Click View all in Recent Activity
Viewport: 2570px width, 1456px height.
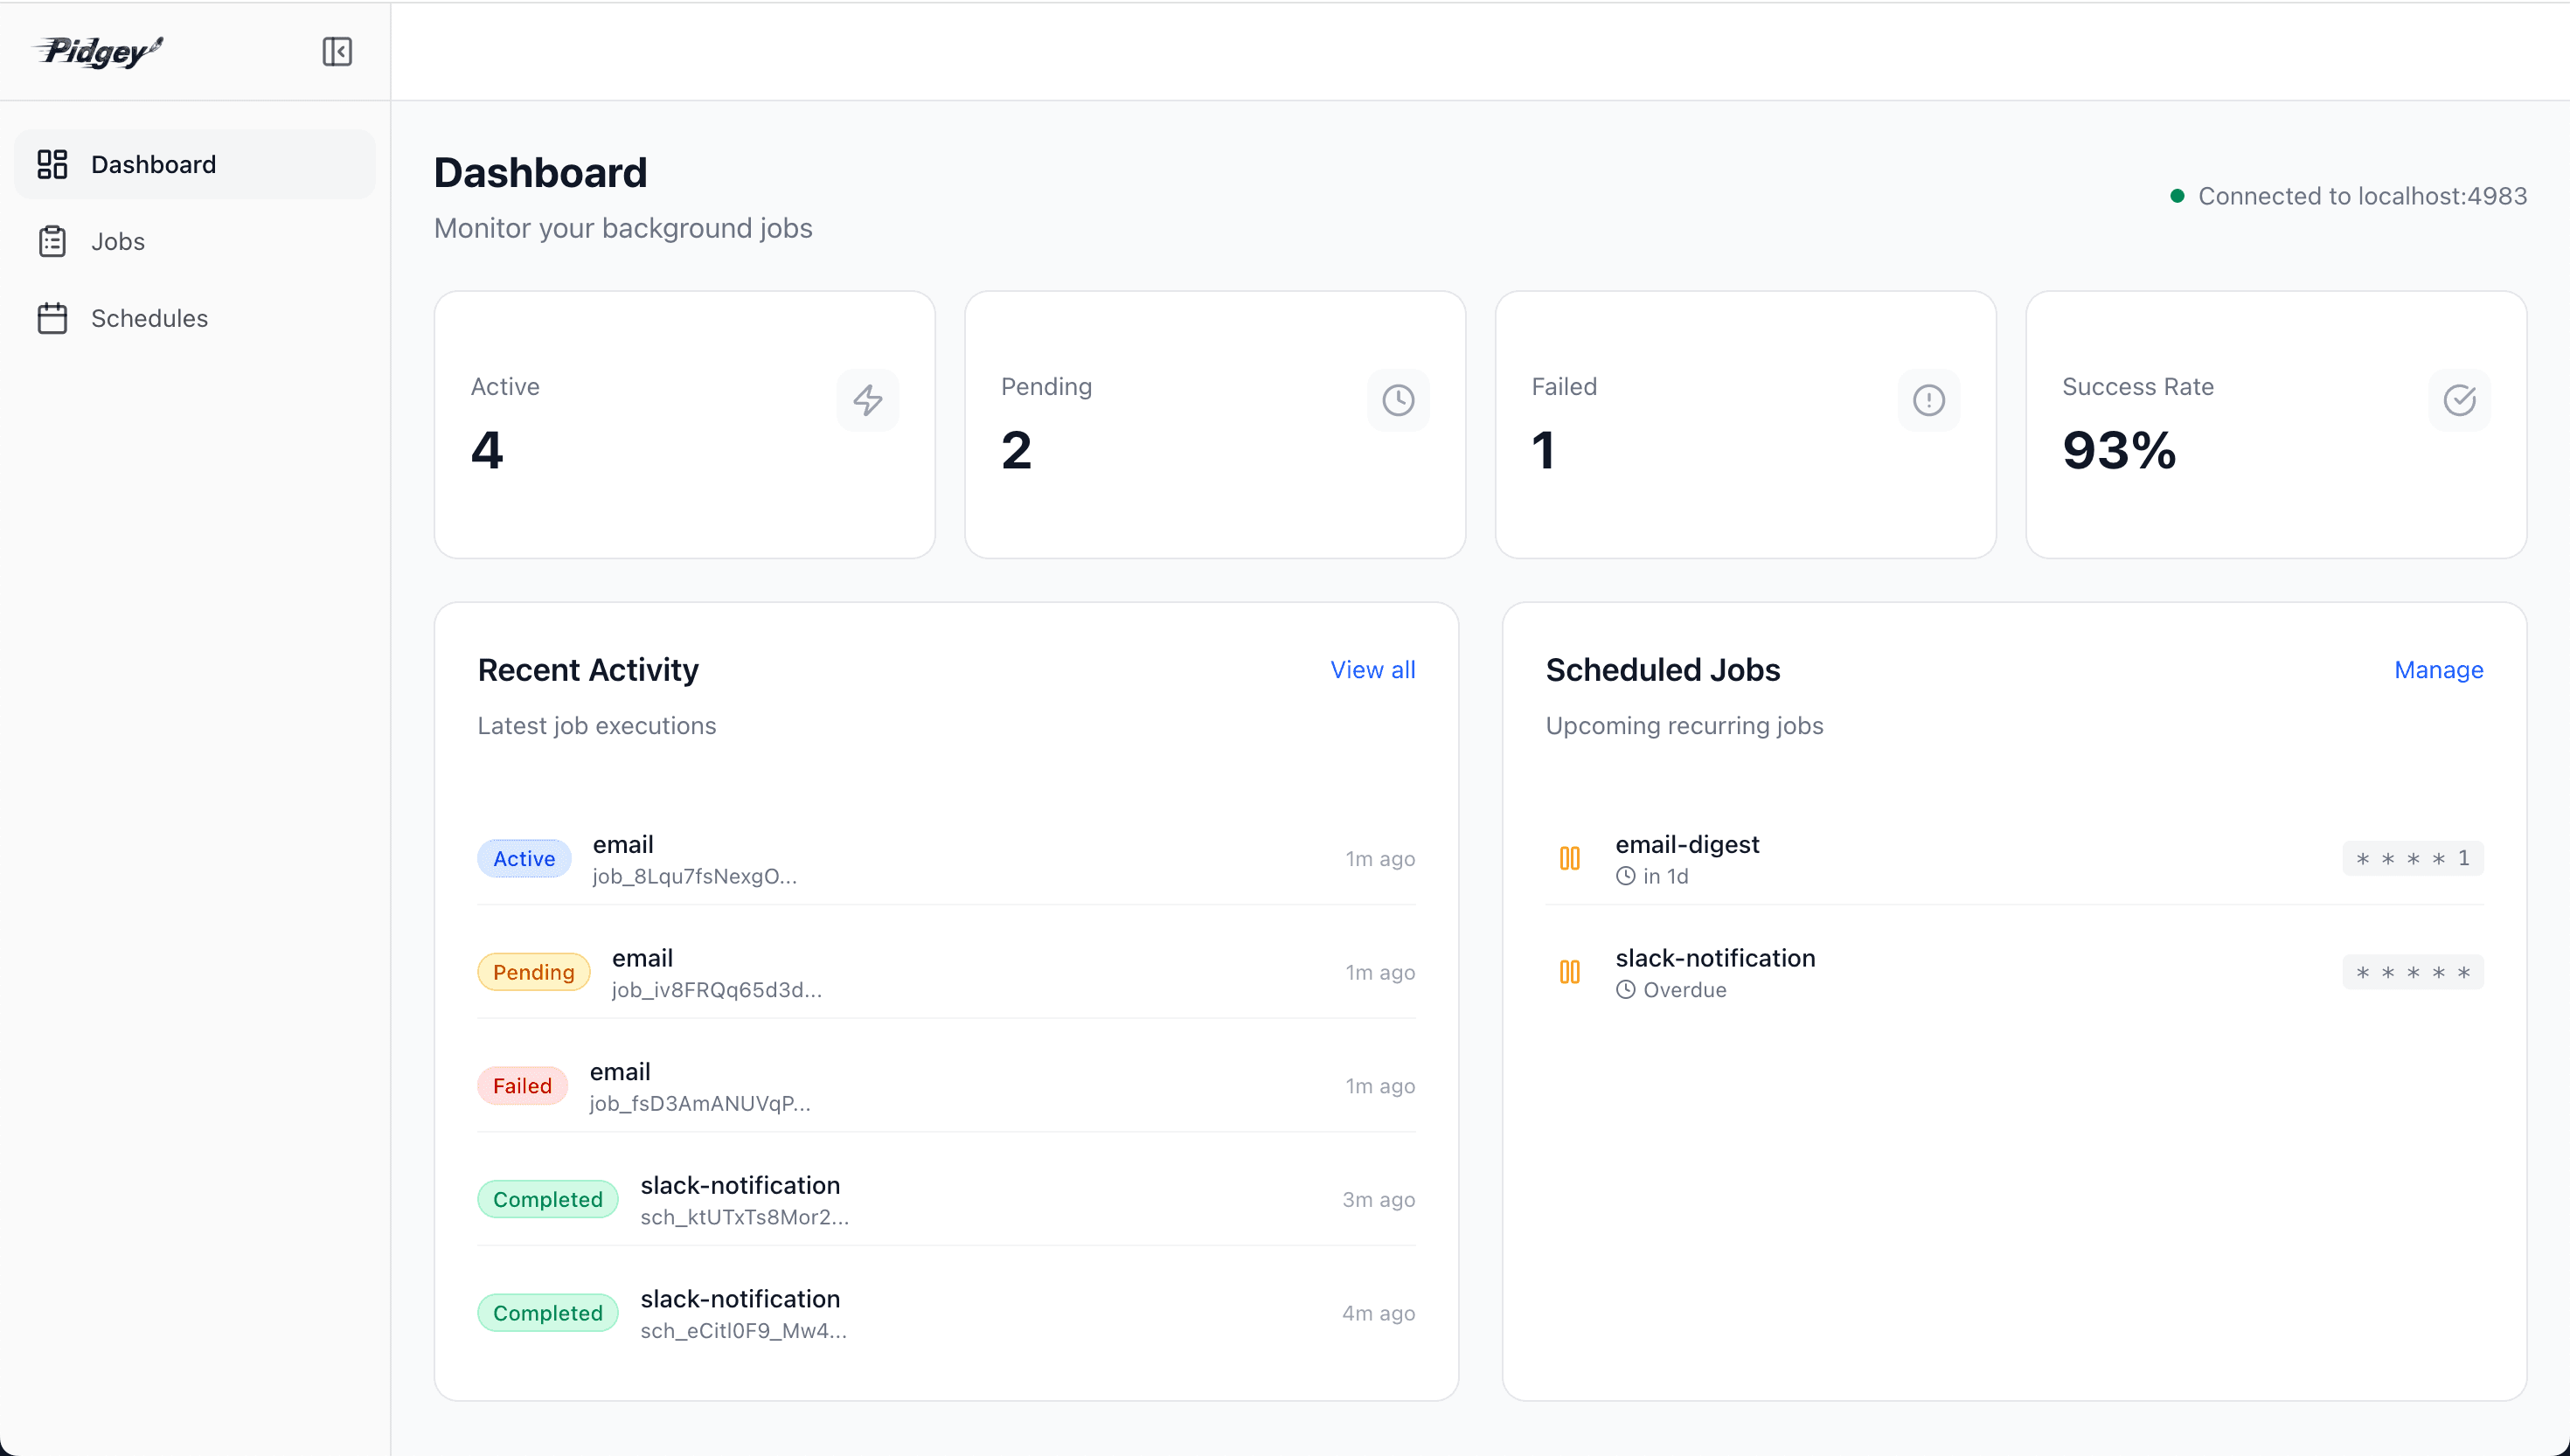pyautogui.click(x=1372, y=669)
